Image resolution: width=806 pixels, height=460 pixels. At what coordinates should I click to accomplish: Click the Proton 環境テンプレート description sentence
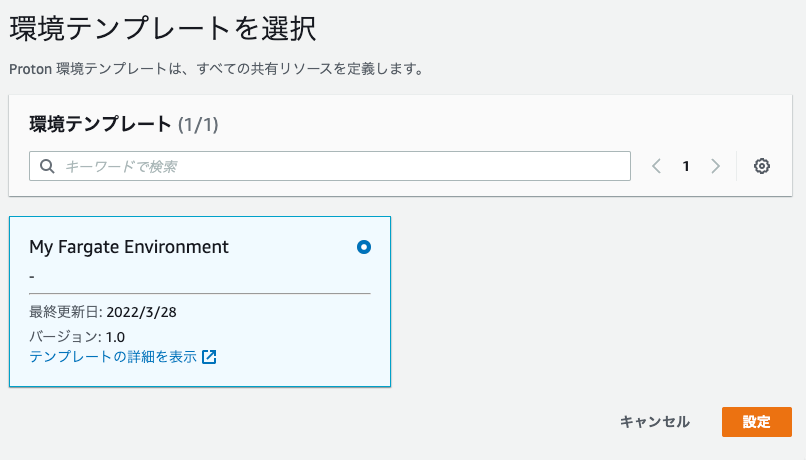[x=216, y=69]
